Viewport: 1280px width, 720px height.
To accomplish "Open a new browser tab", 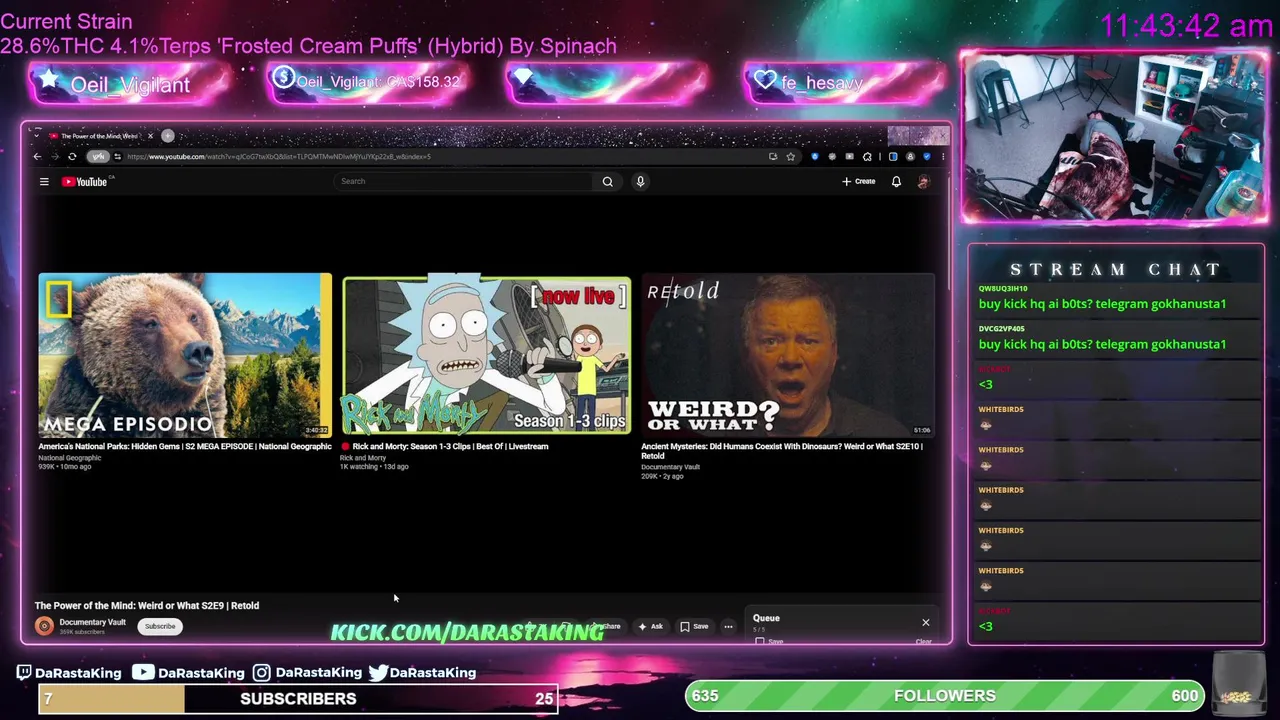I will pyautogui.click(x=168, y=135).
